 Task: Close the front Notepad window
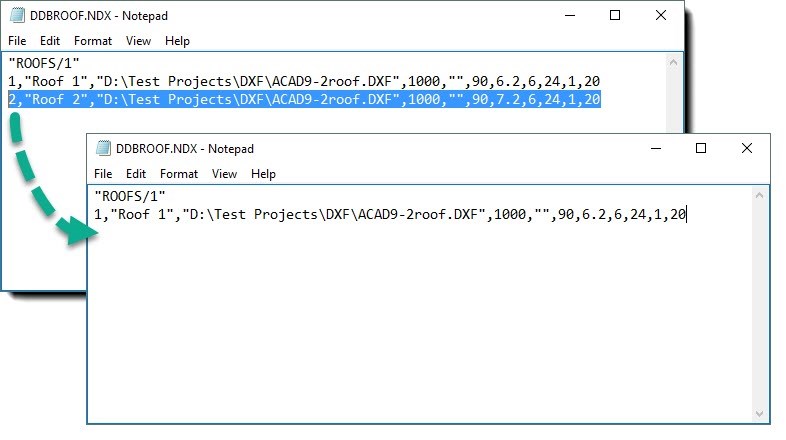point(746,148)
